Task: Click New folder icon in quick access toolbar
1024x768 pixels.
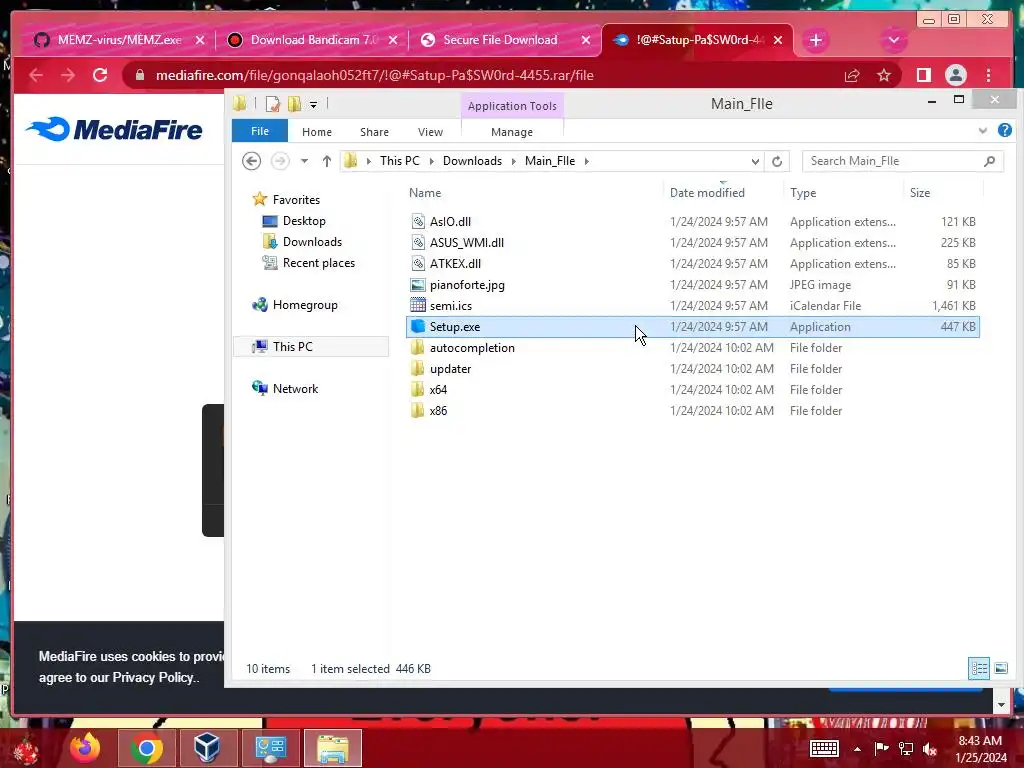Action: [295, 104]
